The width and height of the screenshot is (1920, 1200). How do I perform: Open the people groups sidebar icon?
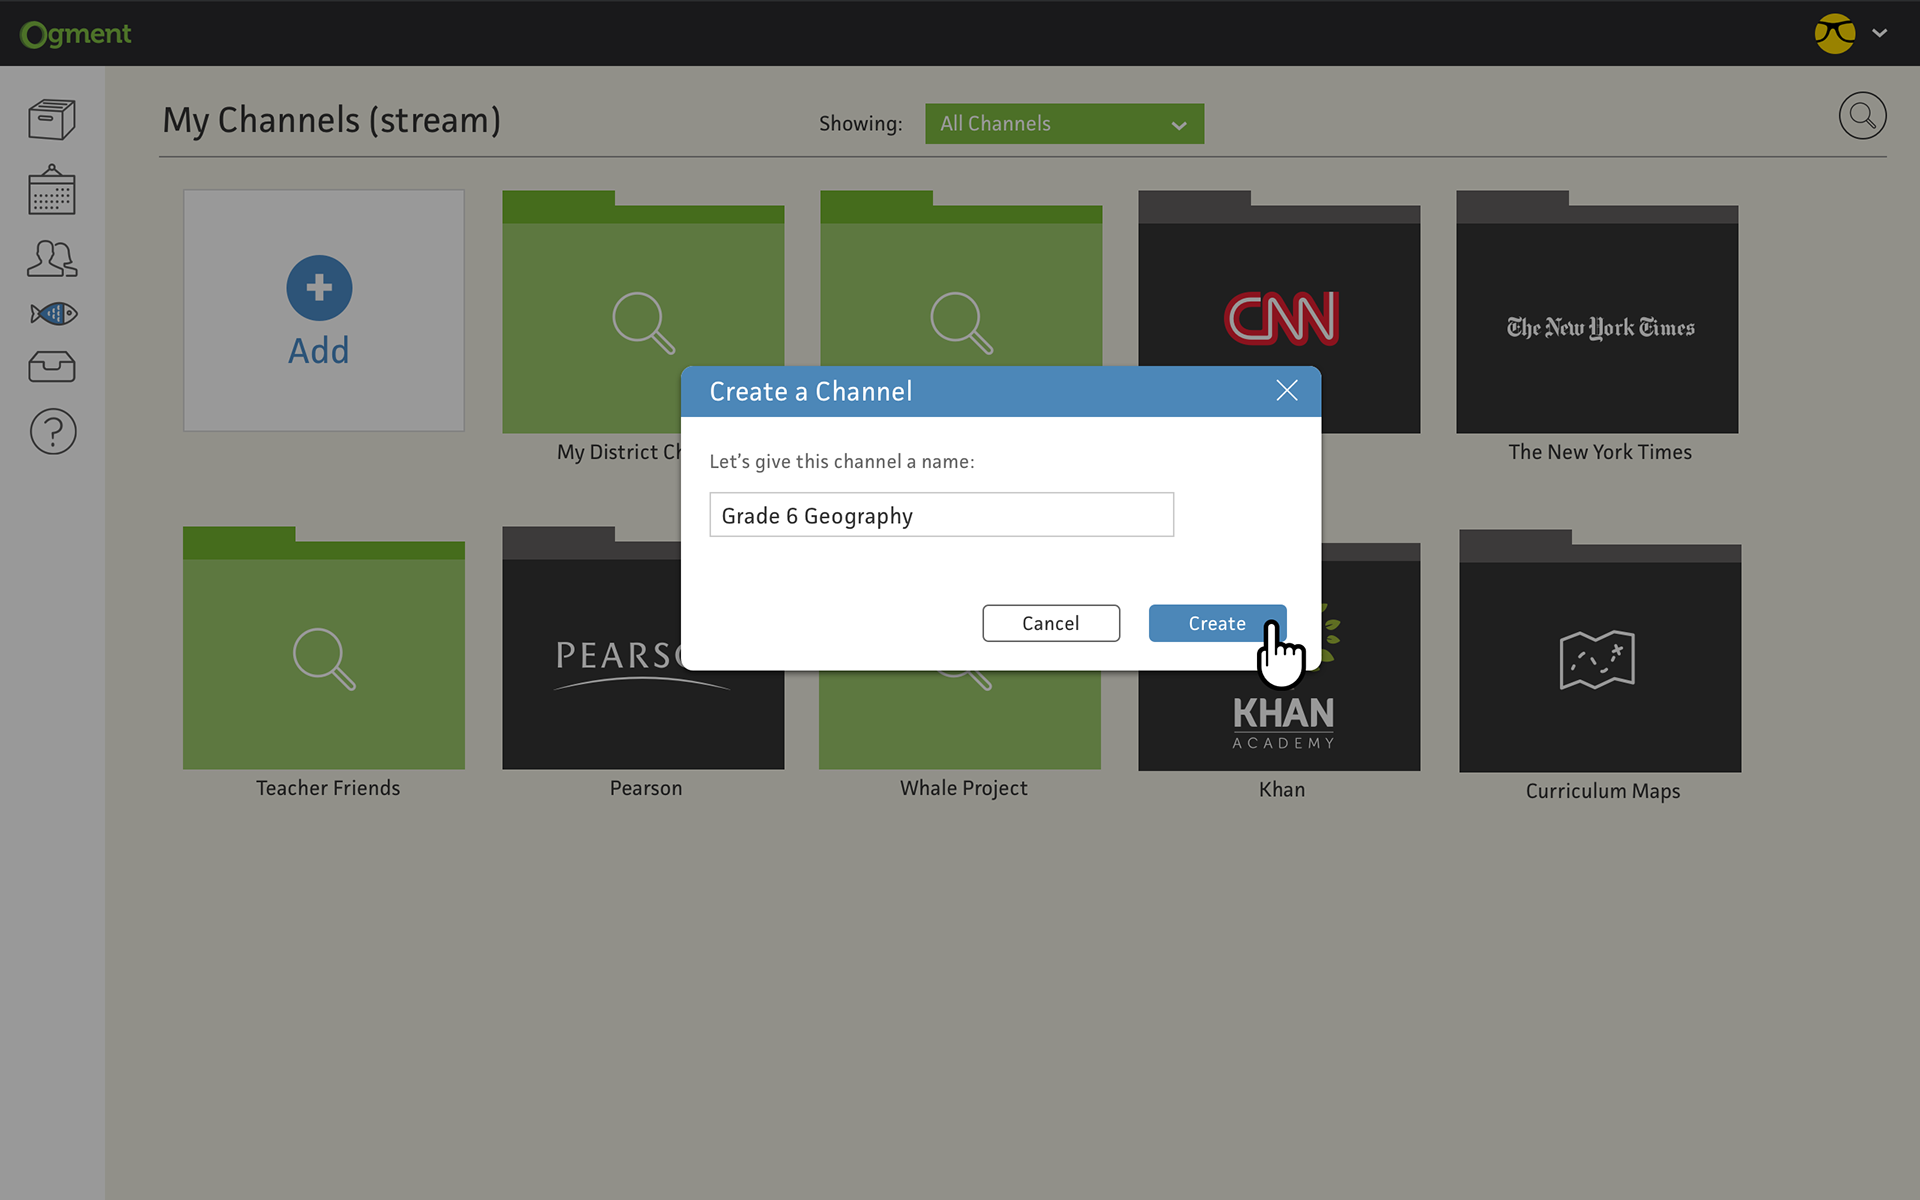pyautogui.click(x=52, y=258)
